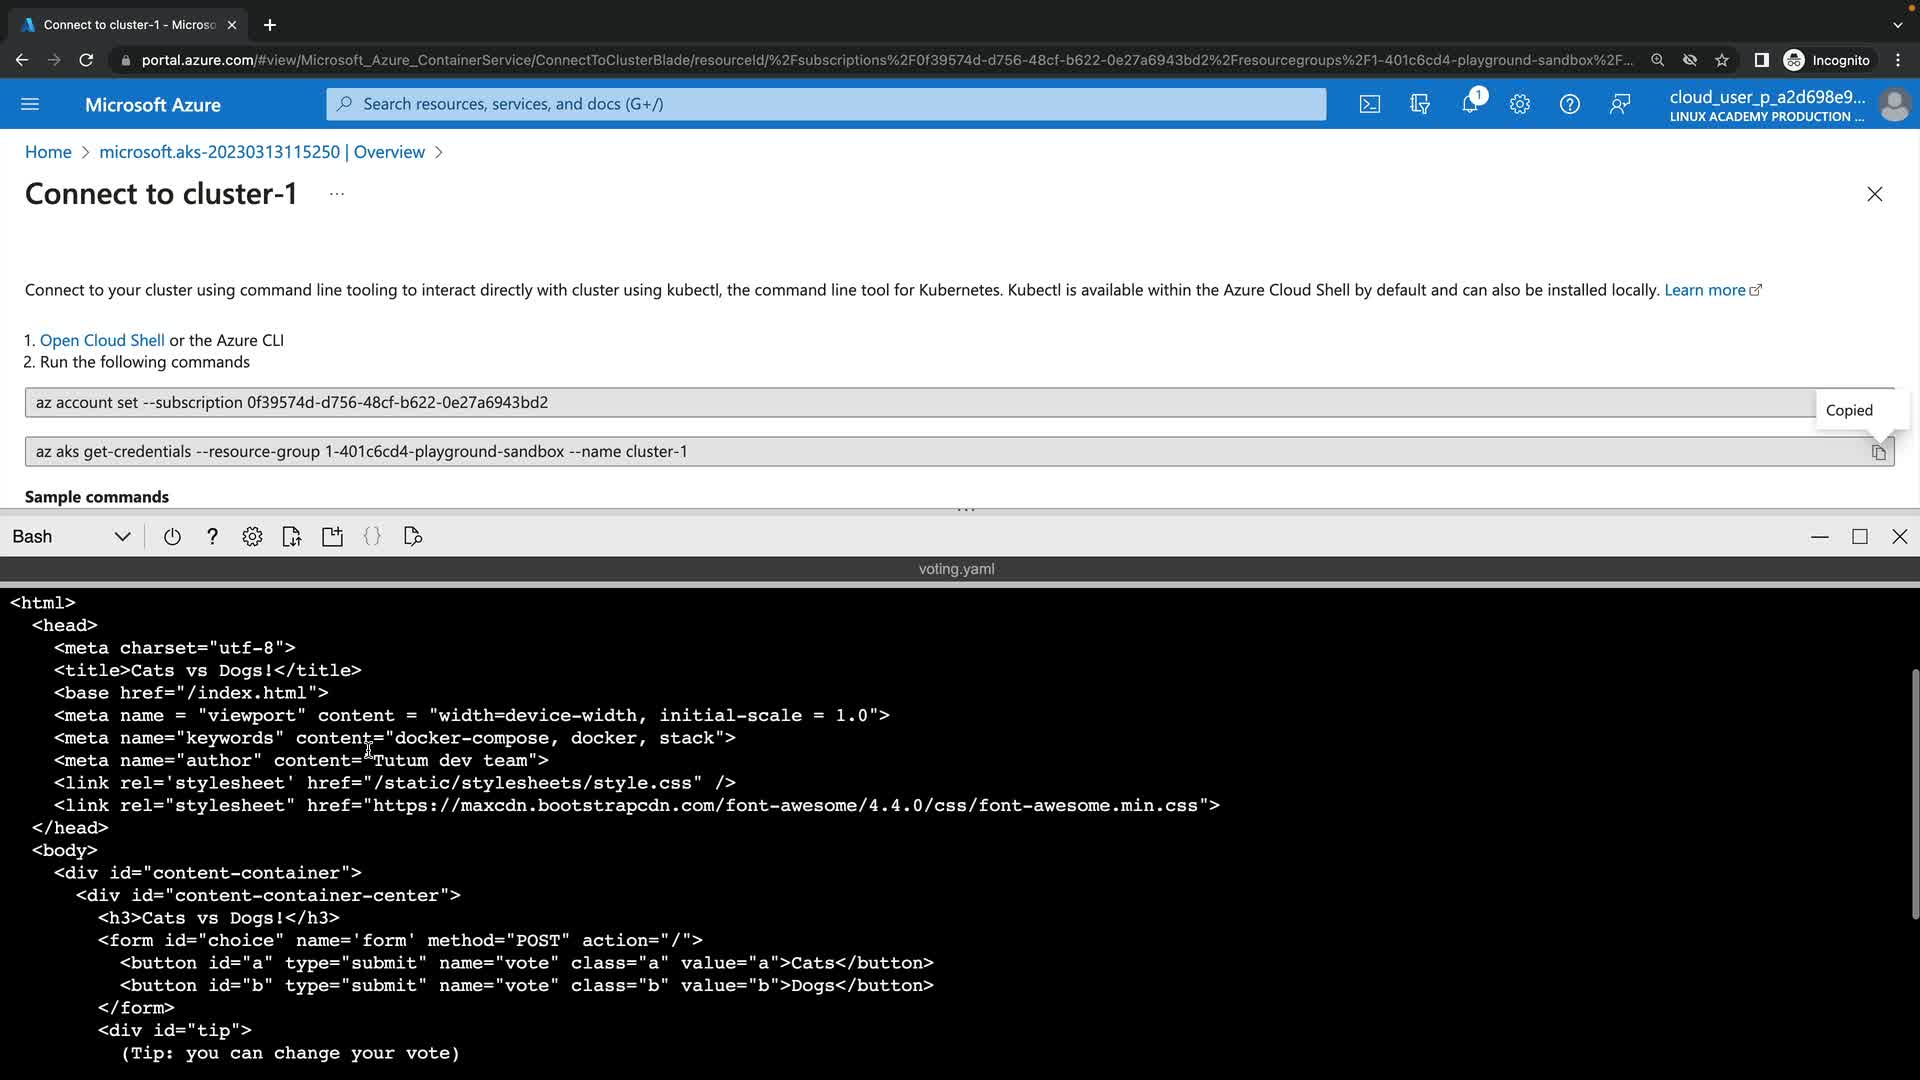The height and width of the screenshot is (1080, 1920).
Task: Launch Cloud Shell from top header icon
Action: pos(1369,104)
